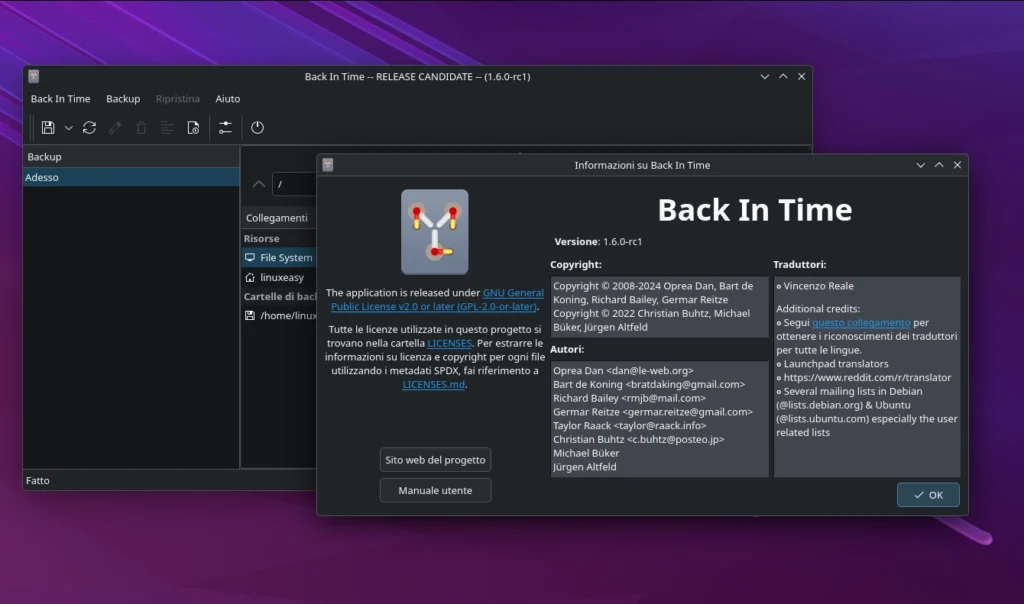Screen dimensions: 1024x604
Task: Open the Aiuto menu
Action: click(x=228, y=98)
